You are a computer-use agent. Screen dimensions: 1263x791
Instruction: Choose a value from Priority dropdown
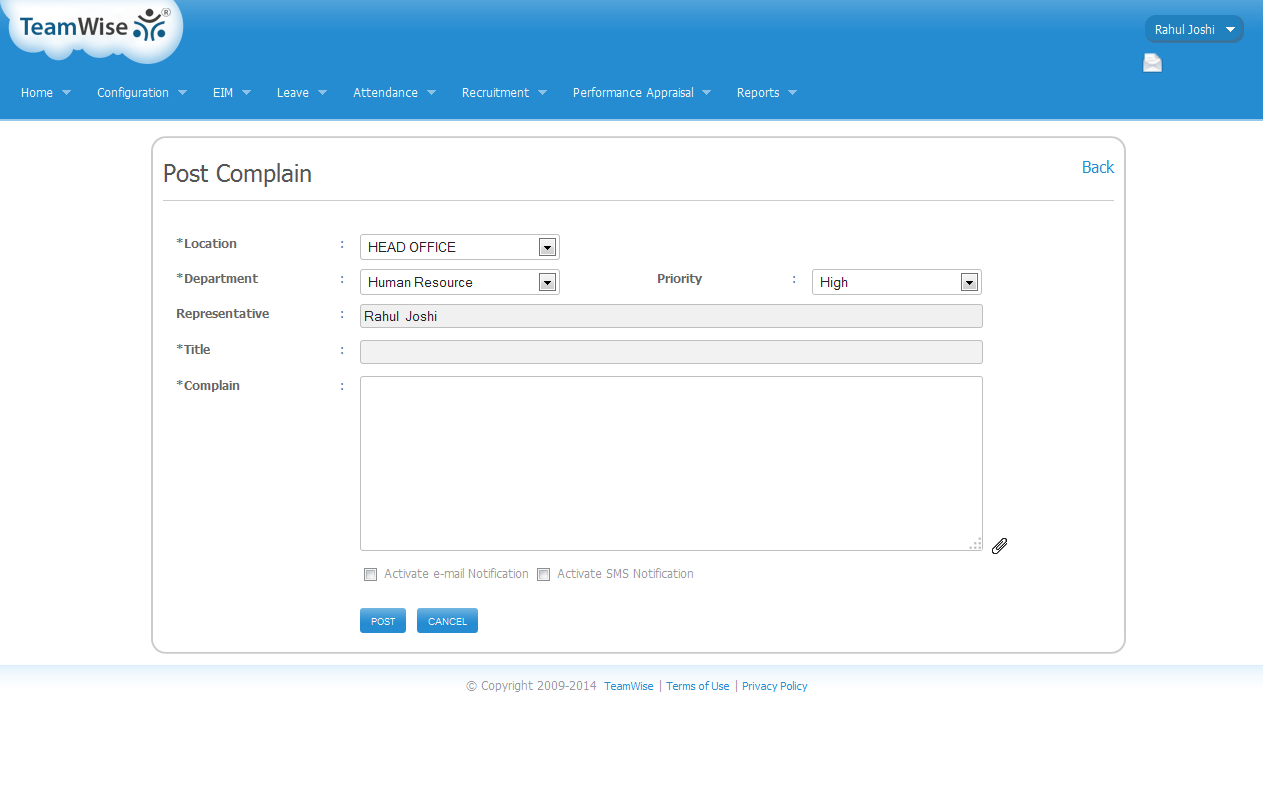(x=896, y=282)
